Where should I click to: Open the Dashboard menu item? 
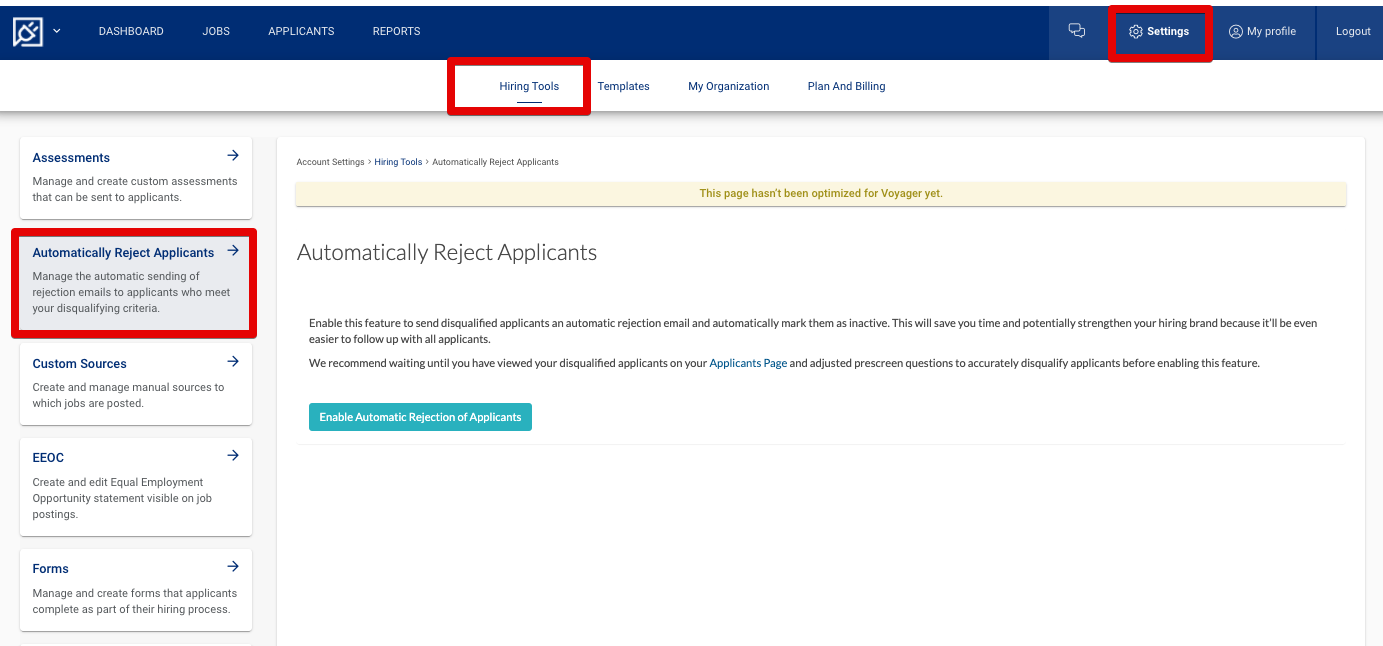pyautogui.click(x=131, y=31)
